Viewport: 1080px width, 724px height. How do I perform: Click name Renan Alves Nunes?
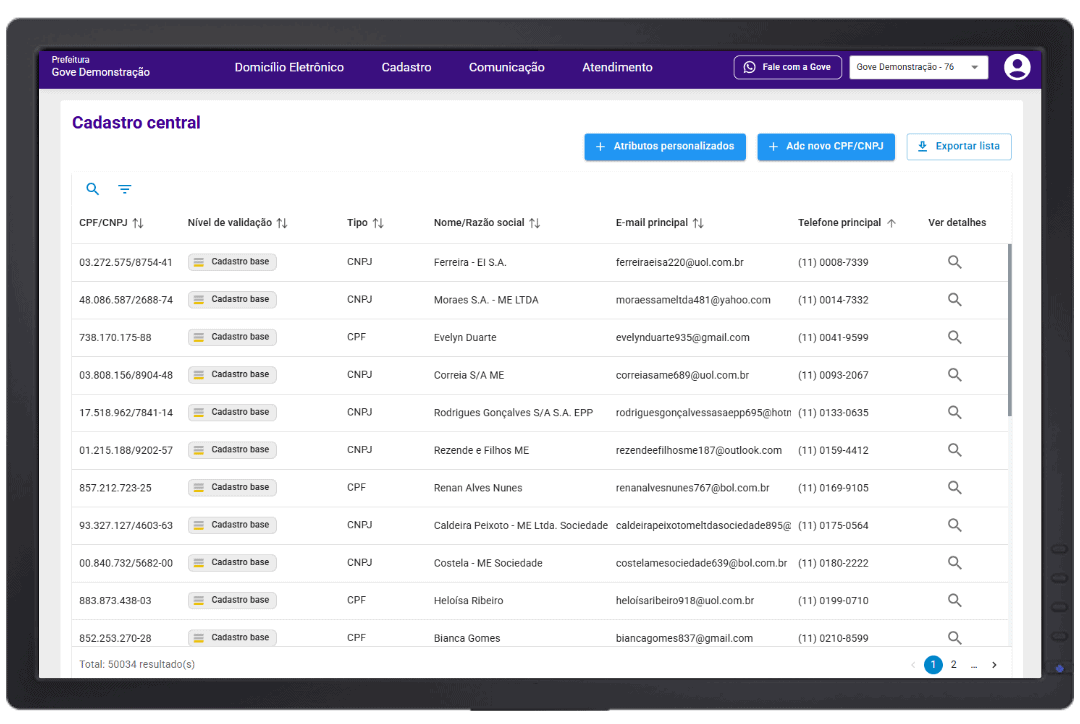478,488
